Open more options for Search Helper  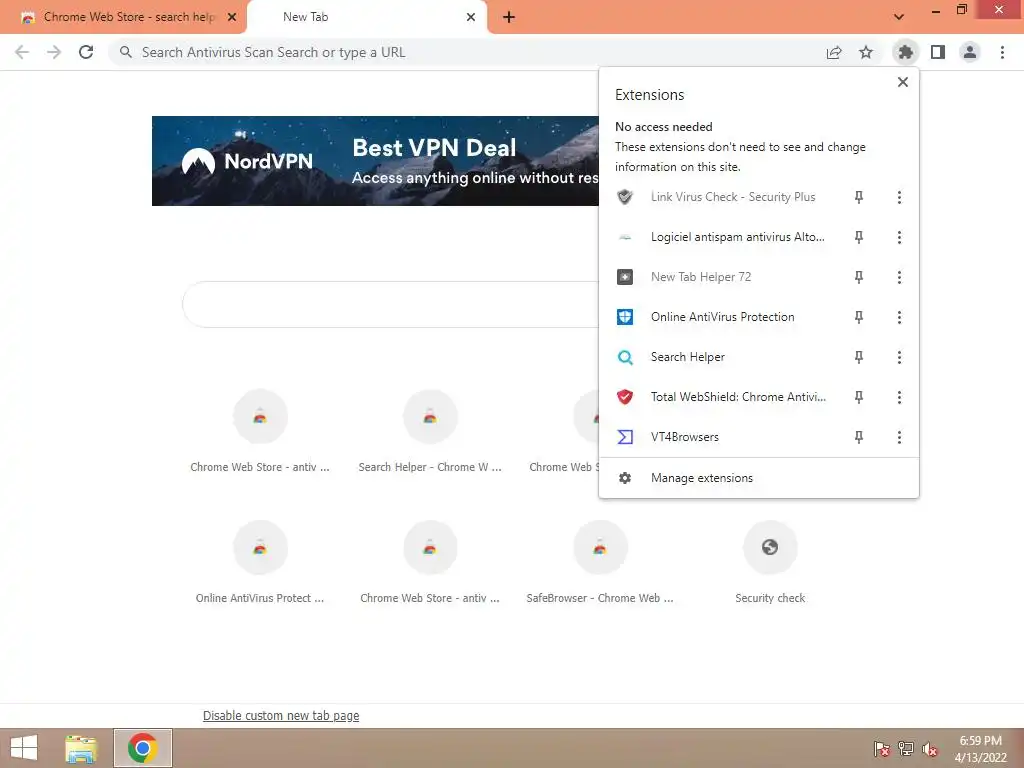(x=899, y=357)
